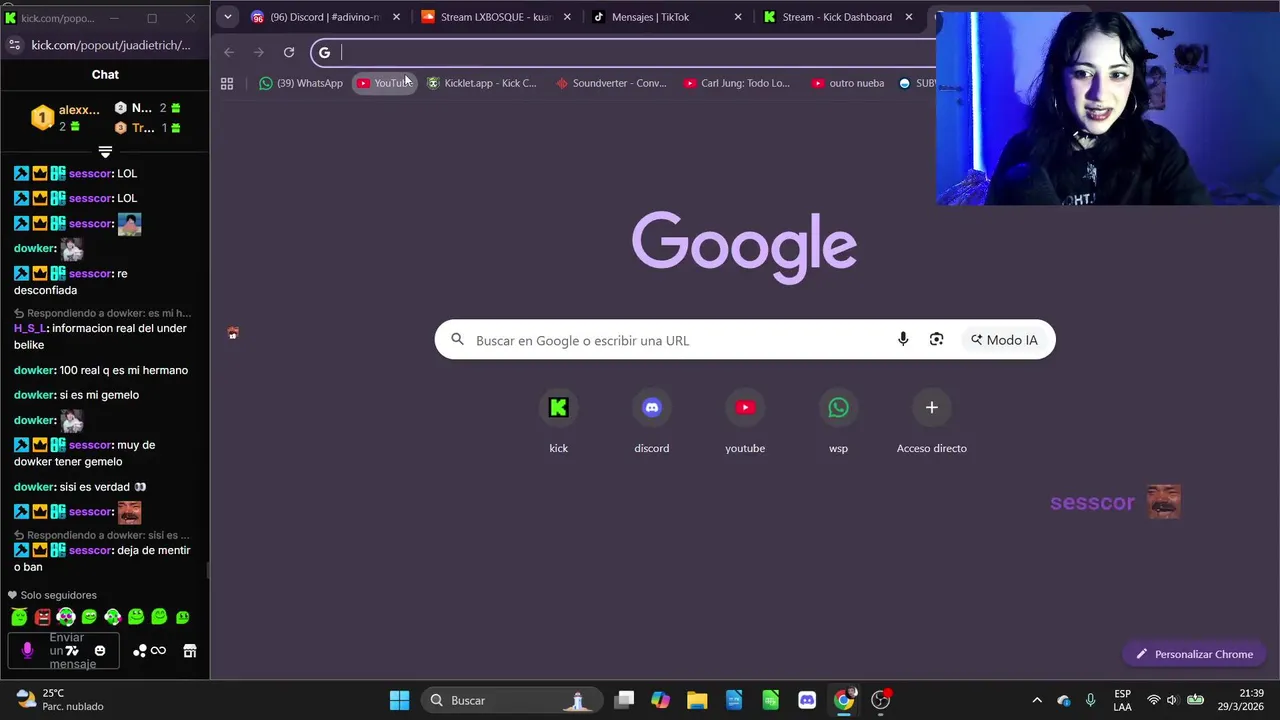Click username H_S_L in chat

[29, 328]
